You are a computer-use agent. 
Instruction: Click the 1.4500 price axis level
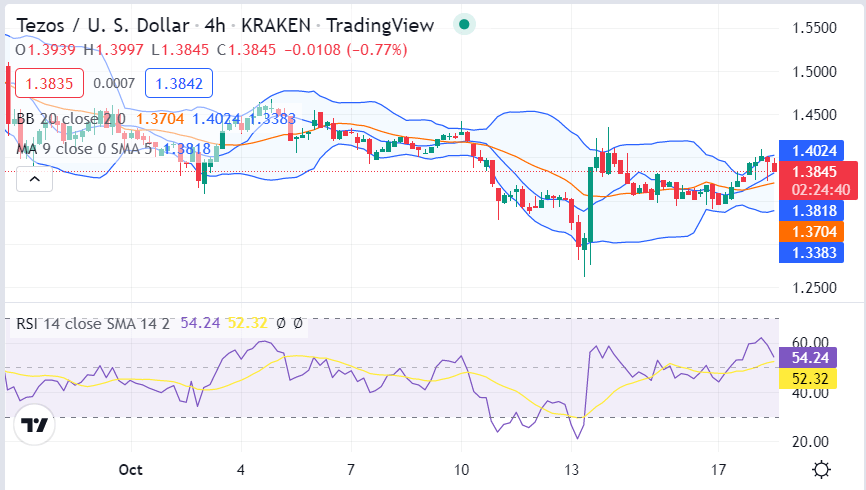815,115
